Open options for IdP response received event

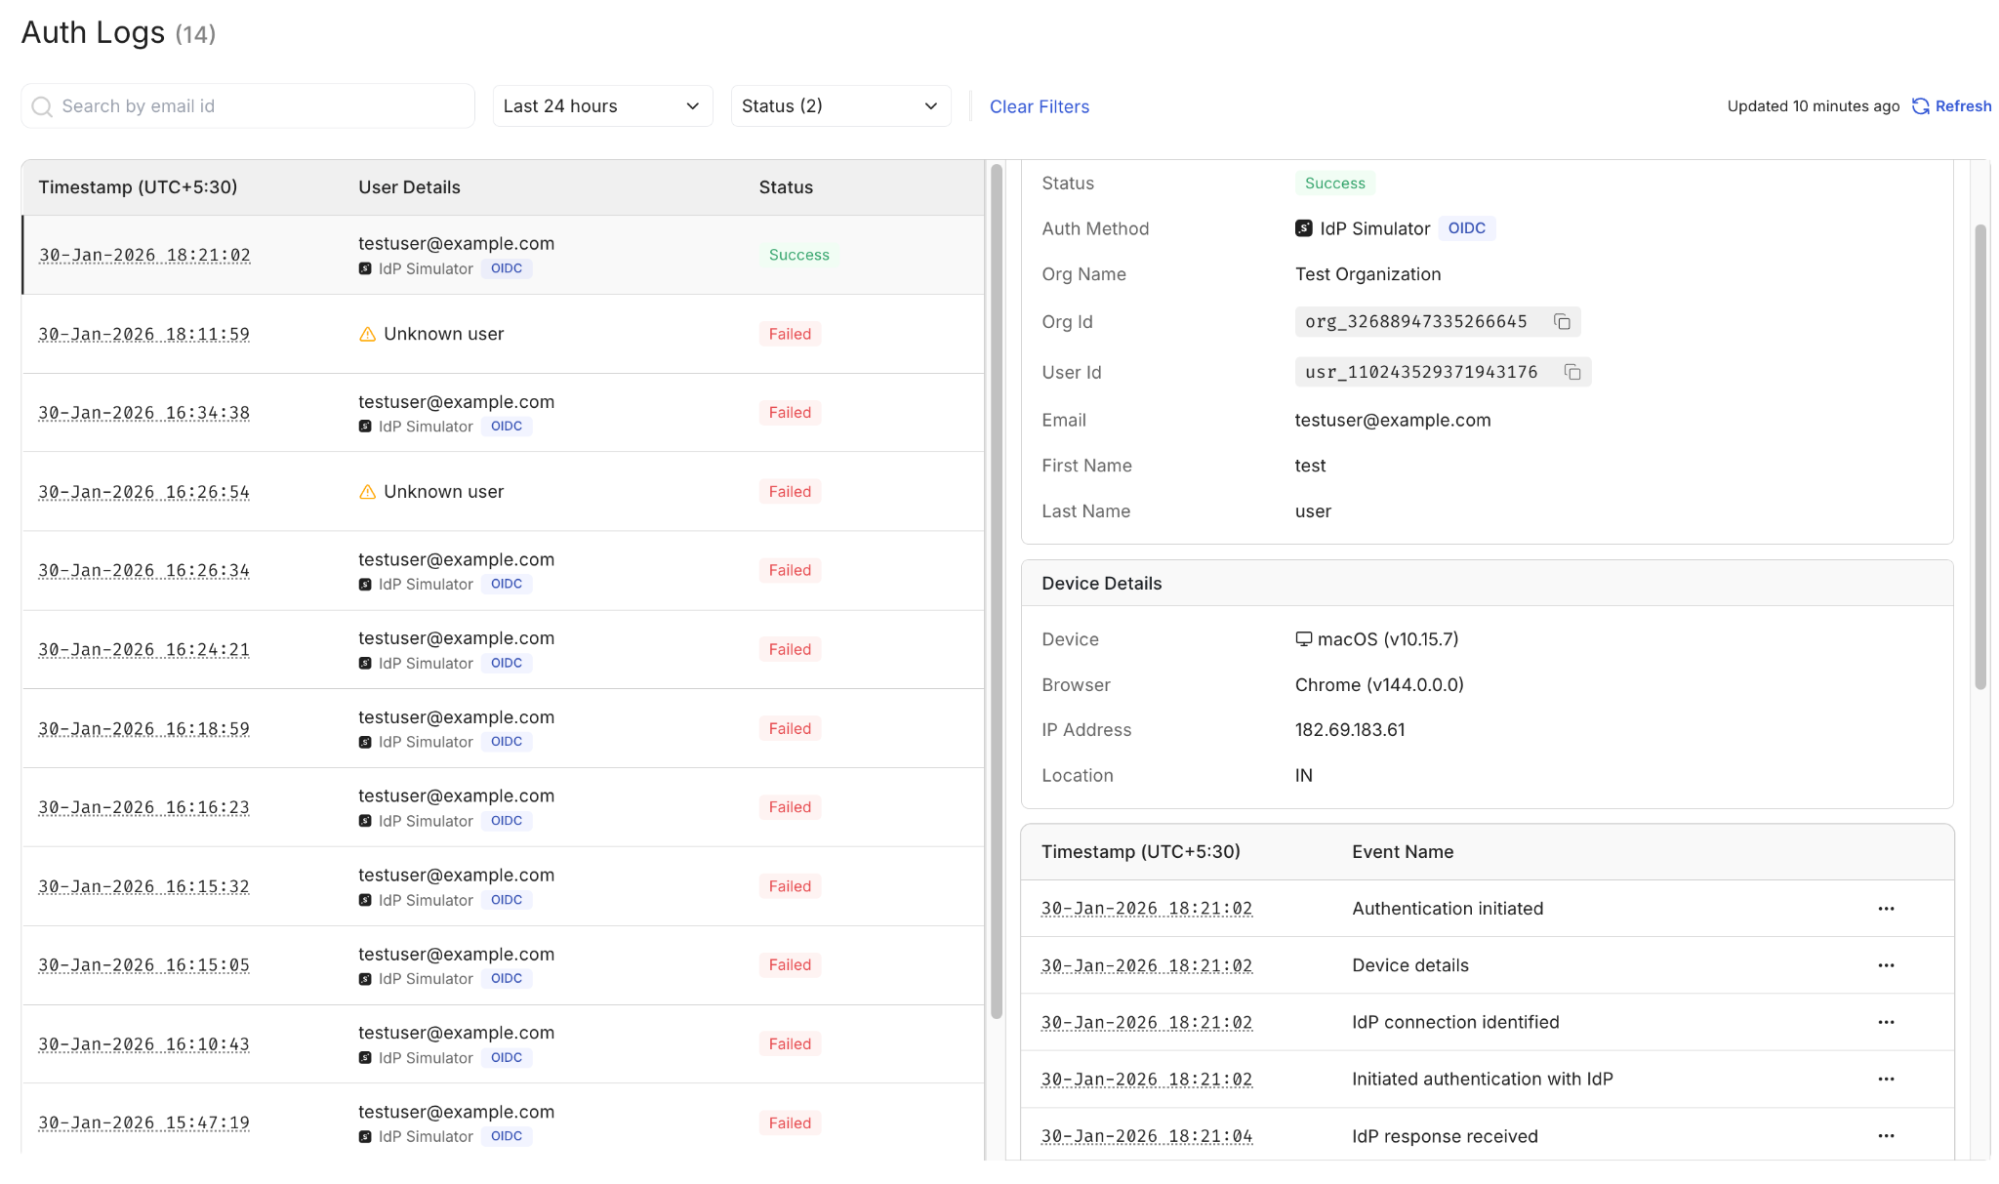pos(1885,1136)
